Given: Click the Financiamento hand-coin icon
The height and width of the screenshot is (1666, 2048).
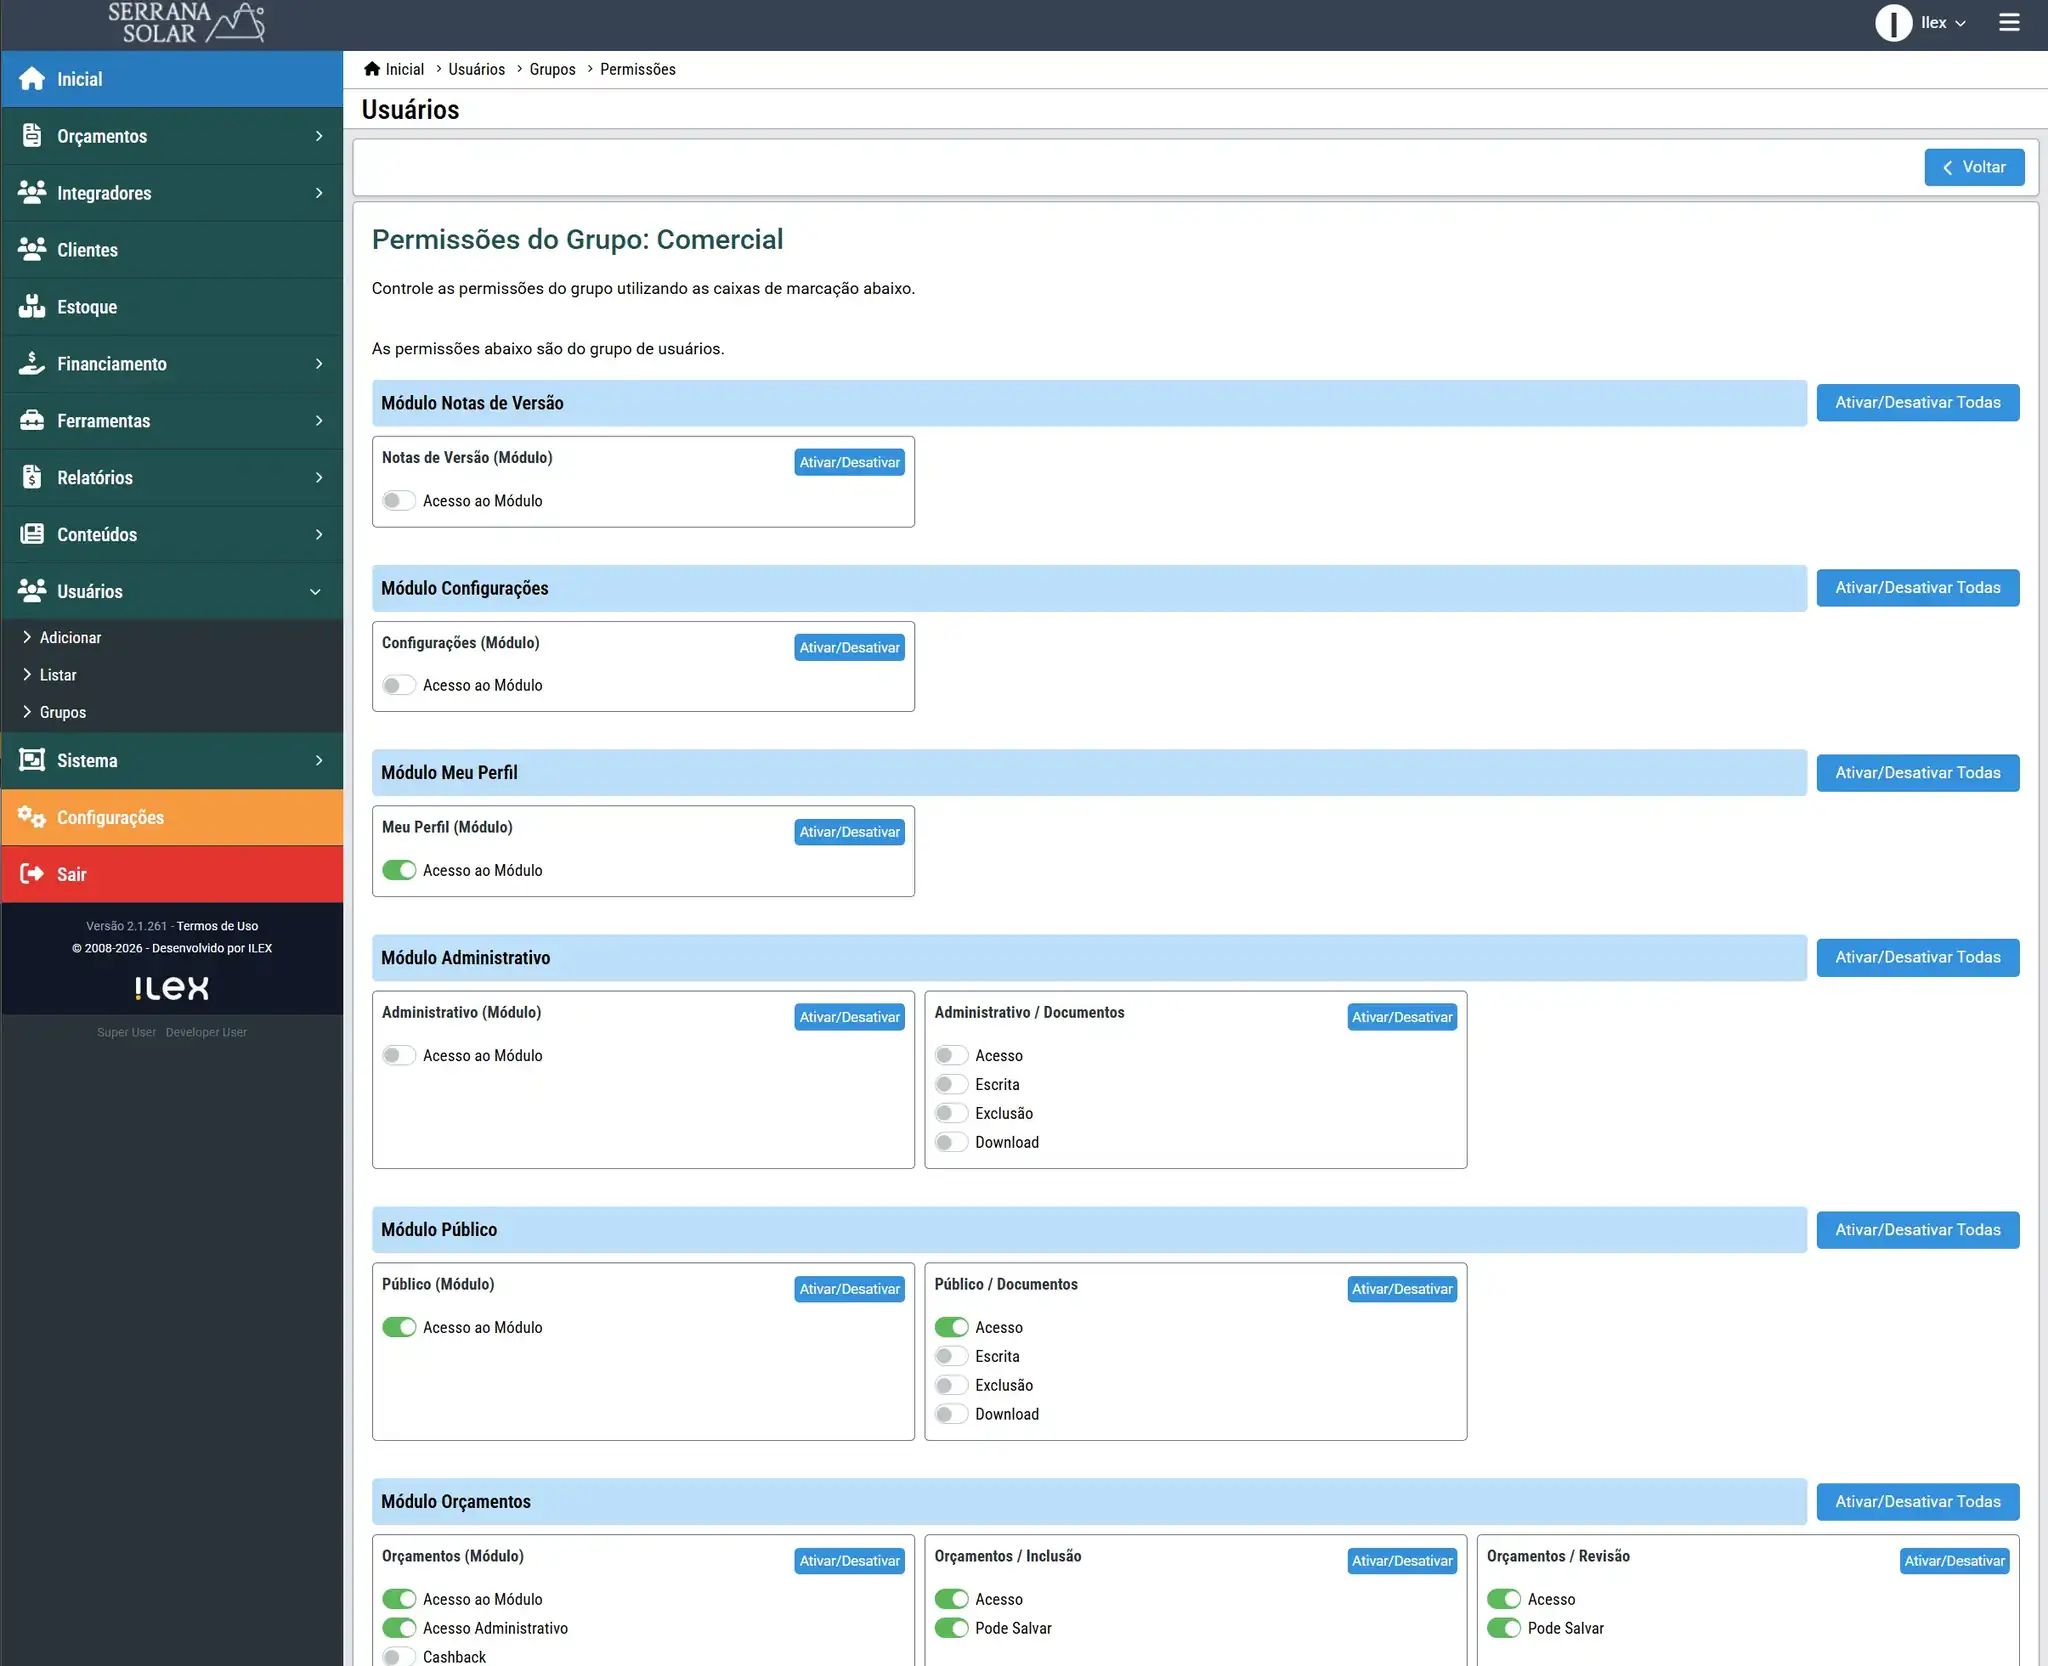Looking at the screenshot, I should (x=32, y=364).
